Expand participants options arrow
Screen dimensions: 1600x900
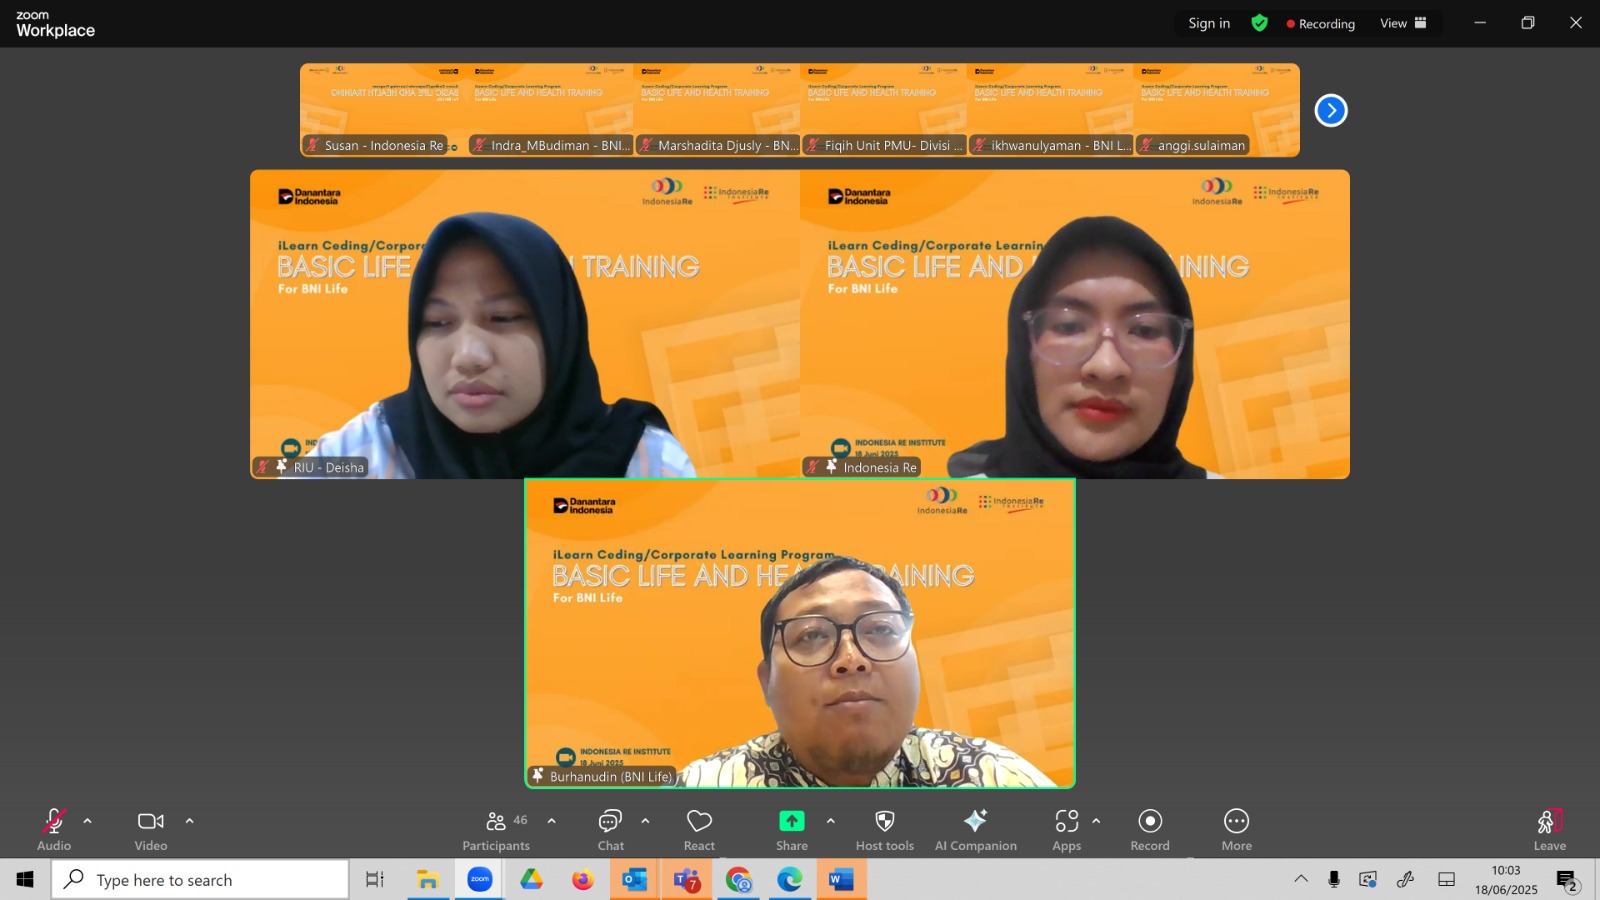click(x=551, y=821)
